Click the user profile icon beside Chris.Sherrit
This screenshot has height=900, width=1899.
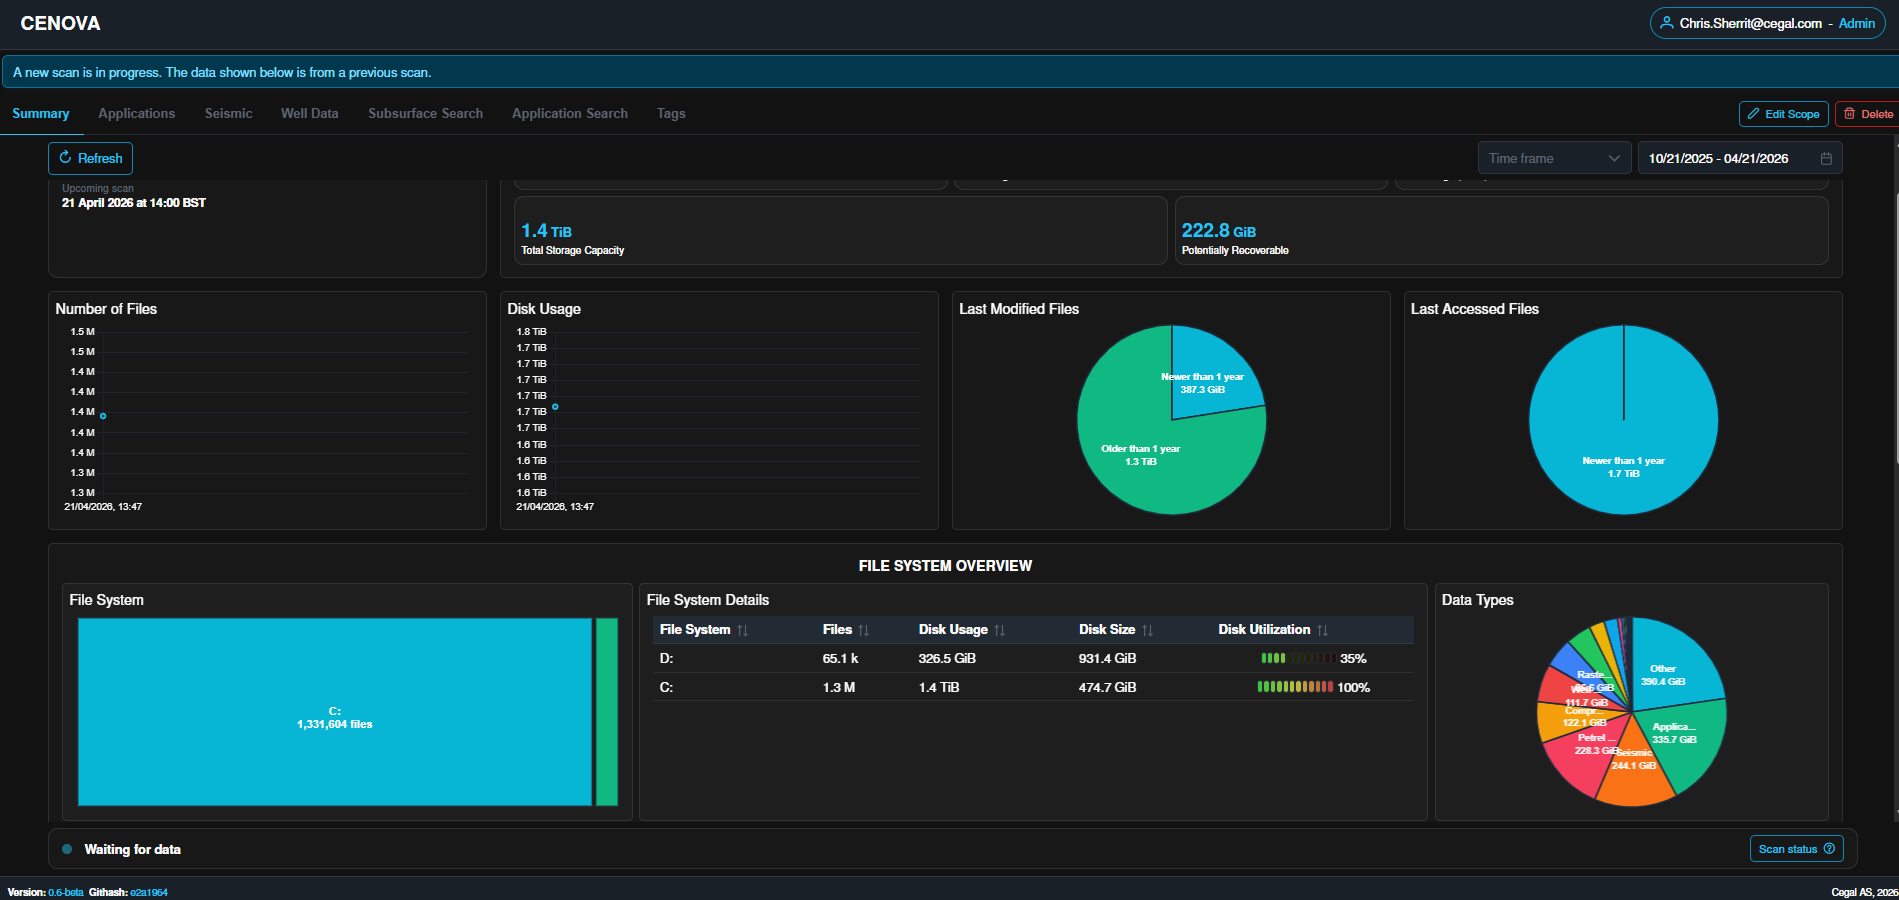click(1666, 23)
